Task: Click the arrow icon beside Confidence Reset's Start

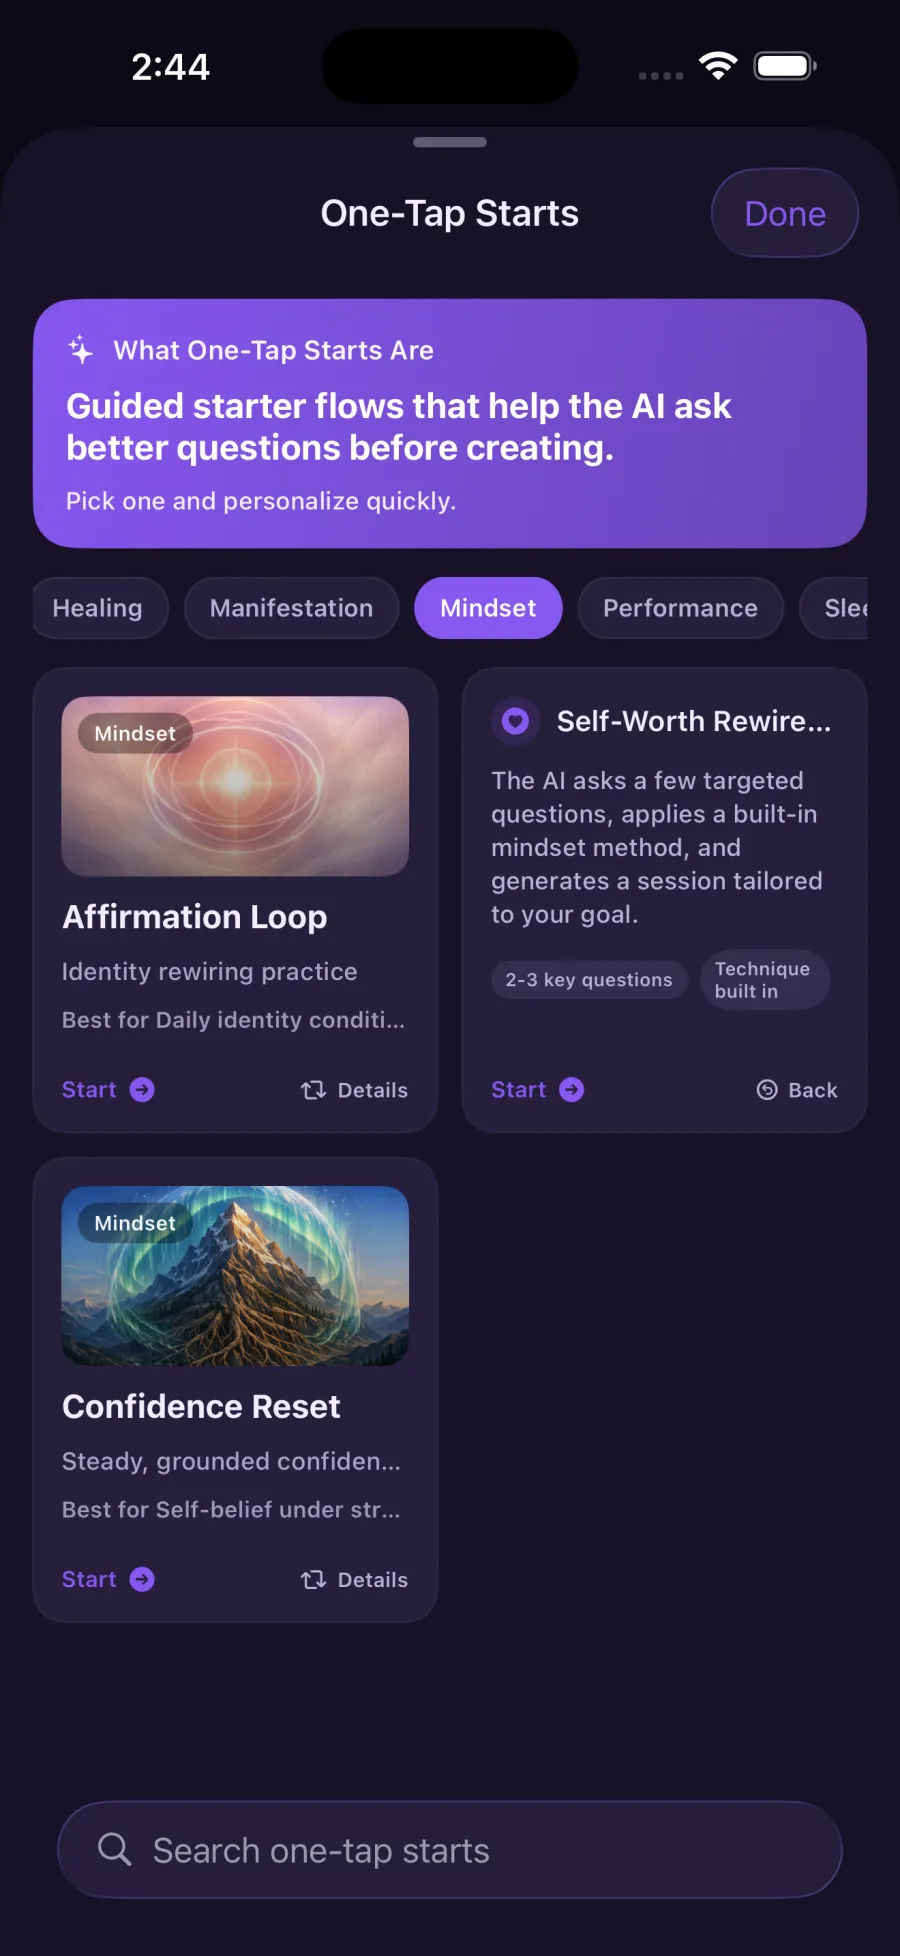Action: (143, 1578)
